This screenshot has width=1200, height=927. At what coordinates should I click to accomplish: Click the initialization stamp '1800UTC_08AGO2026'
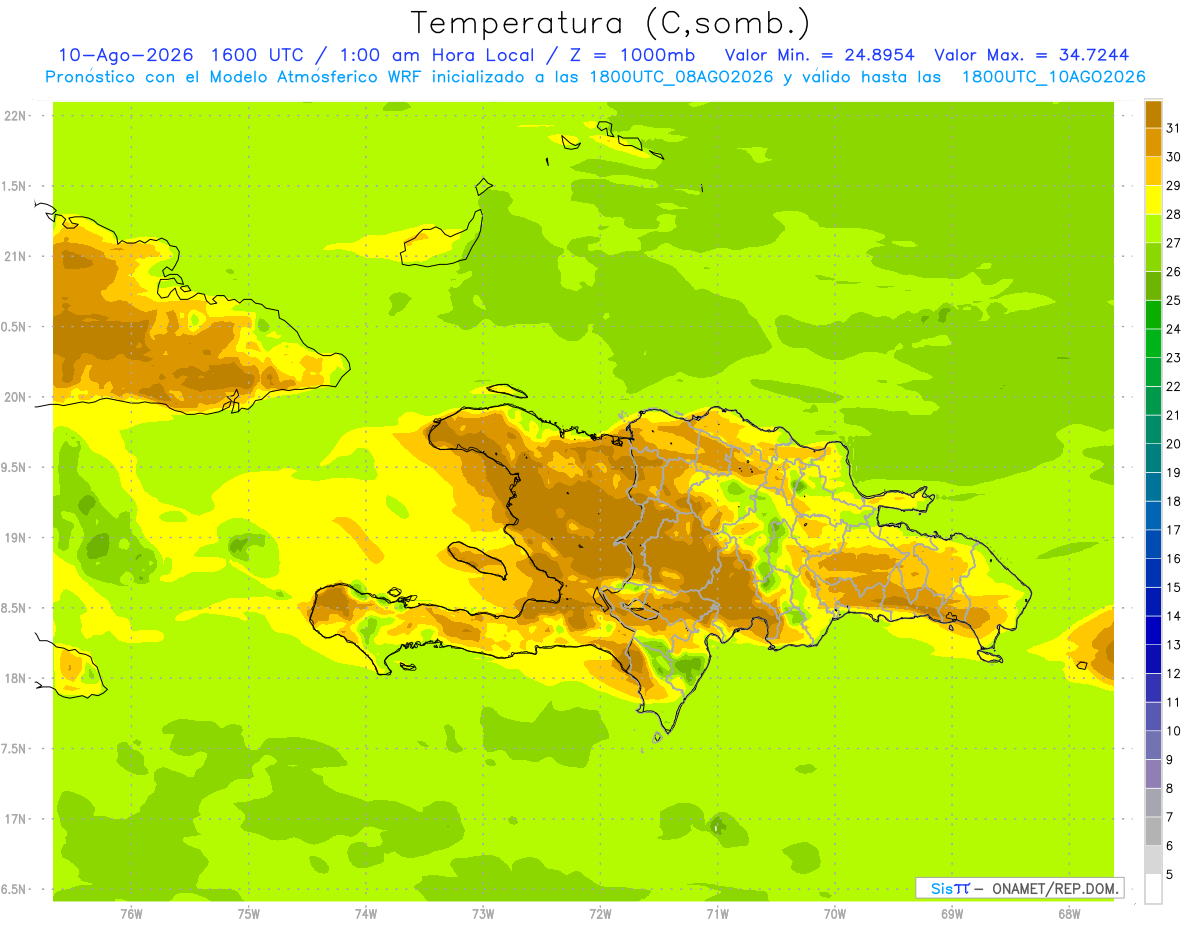(x=681, y=77)
